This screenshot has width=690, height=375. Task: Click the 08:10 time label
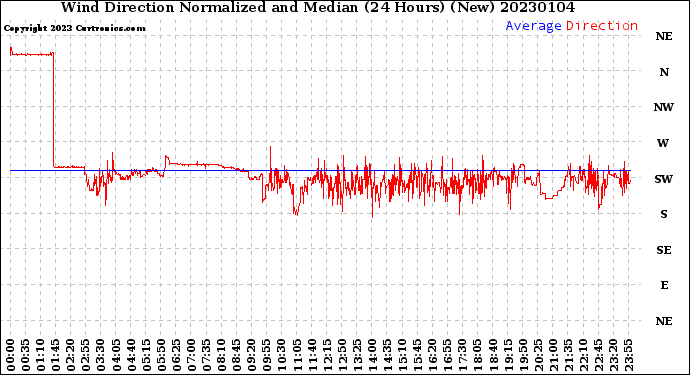(x=221, y=355)
